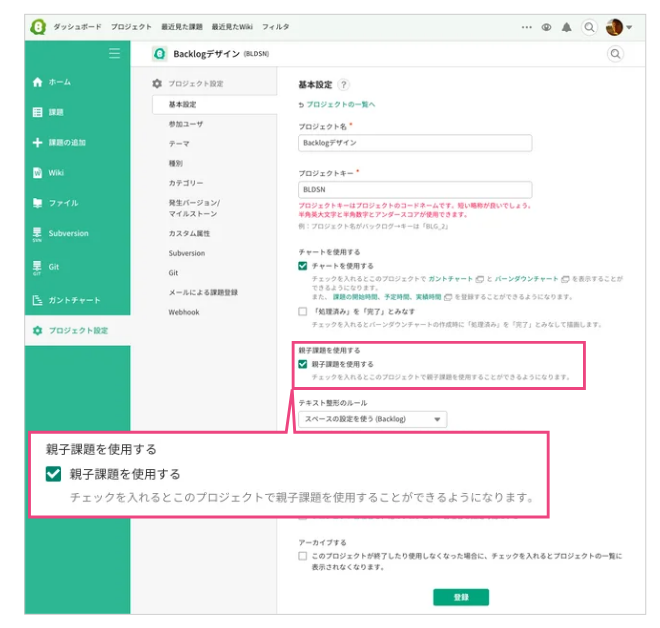The width and height of the screenshot is (660, 628).
Task: Open notifications bell icon
Action: (x=567, y=27)
